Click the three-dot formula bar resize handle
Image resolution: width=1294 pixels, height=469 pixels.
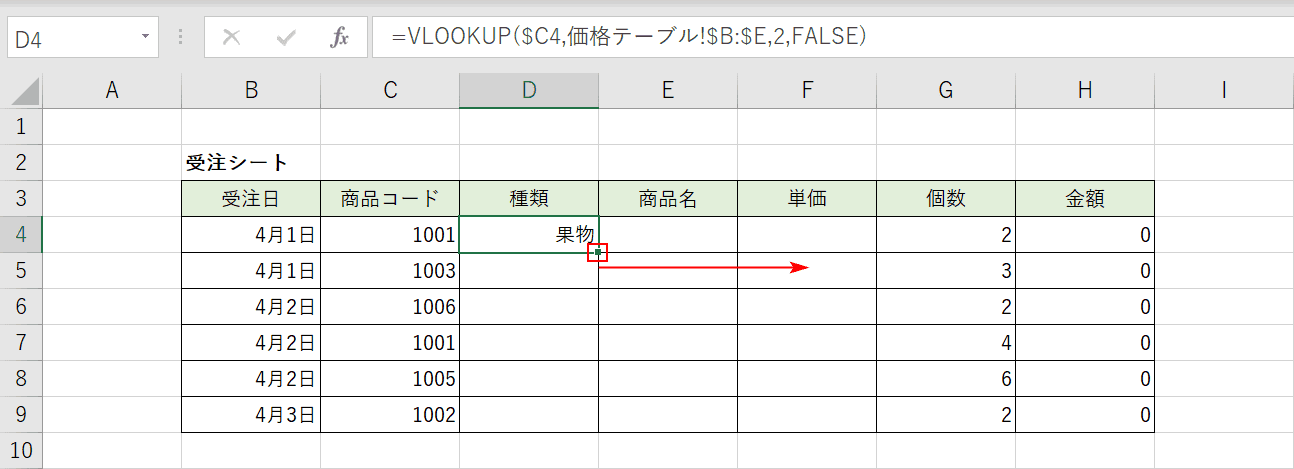(181, 38)
